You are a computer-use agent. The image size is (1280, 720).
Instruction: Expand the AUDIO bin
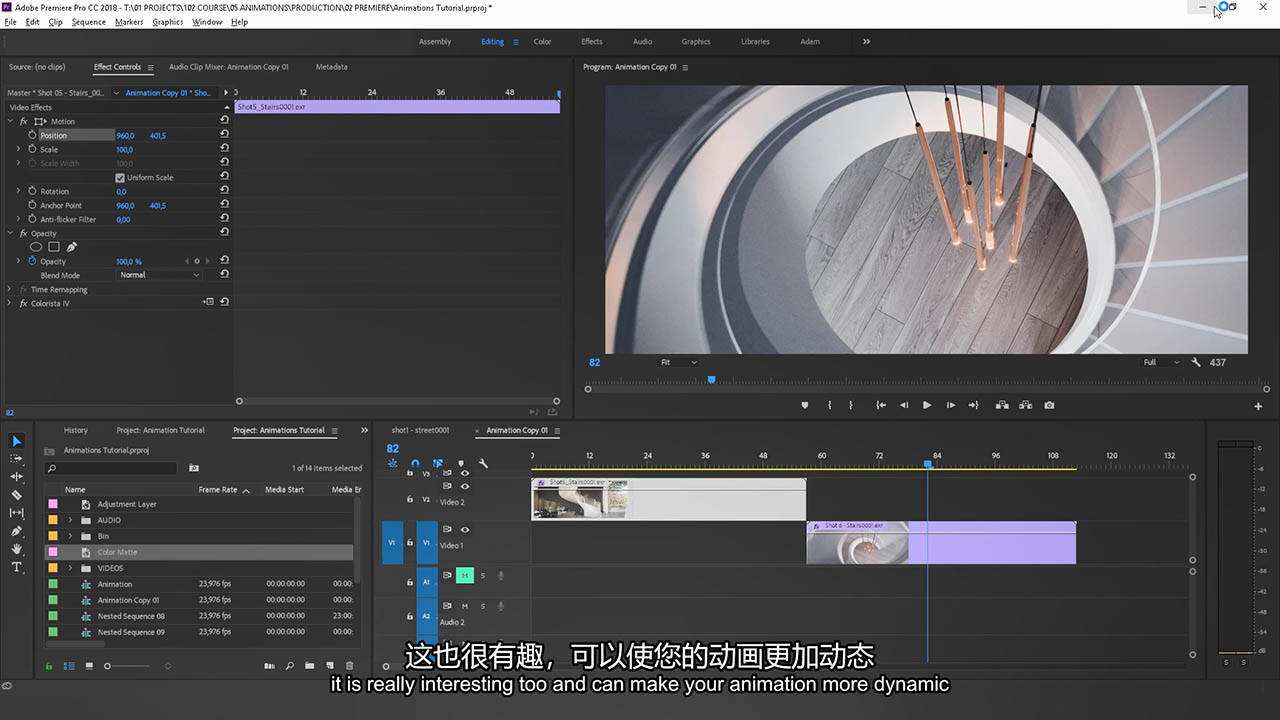pyautogui.click(x=70, y=520)
